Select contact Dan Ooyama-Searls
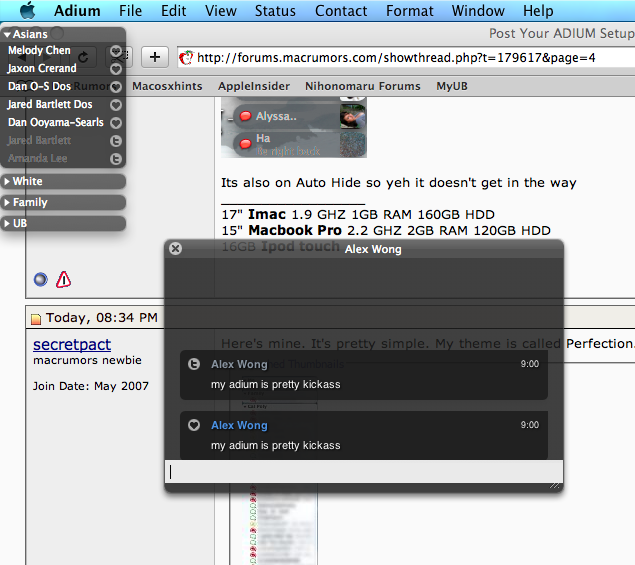Image resolution: width=635 pixels, height=565 pixels. coord(55,122)
